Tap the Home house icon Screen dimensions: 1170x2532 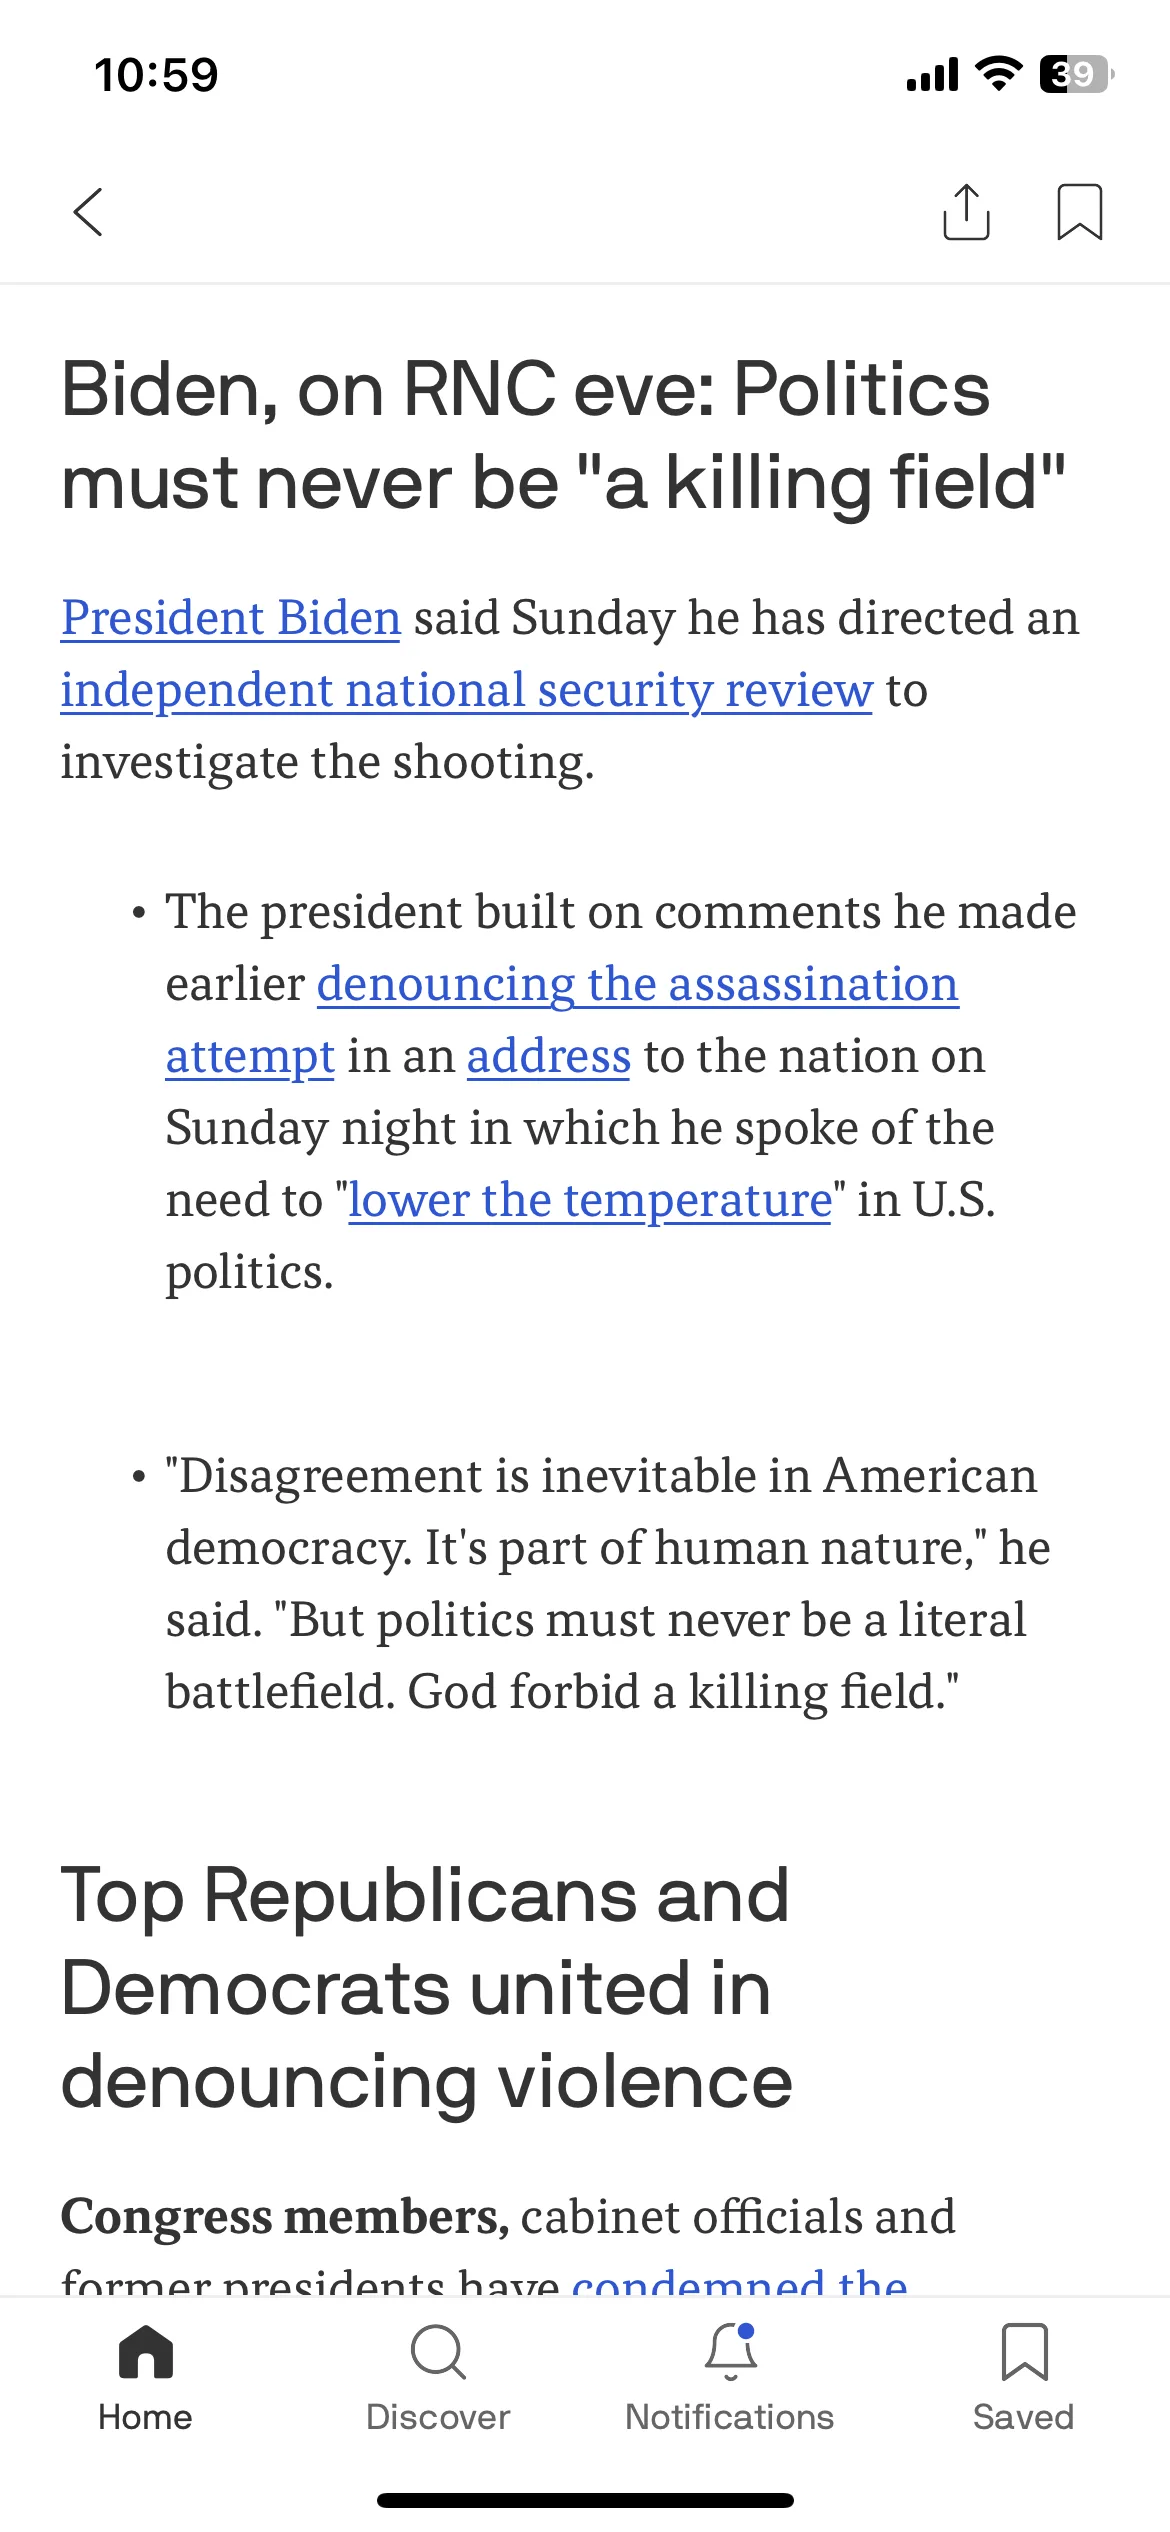pyautogui.click(x=146, y=2350)
